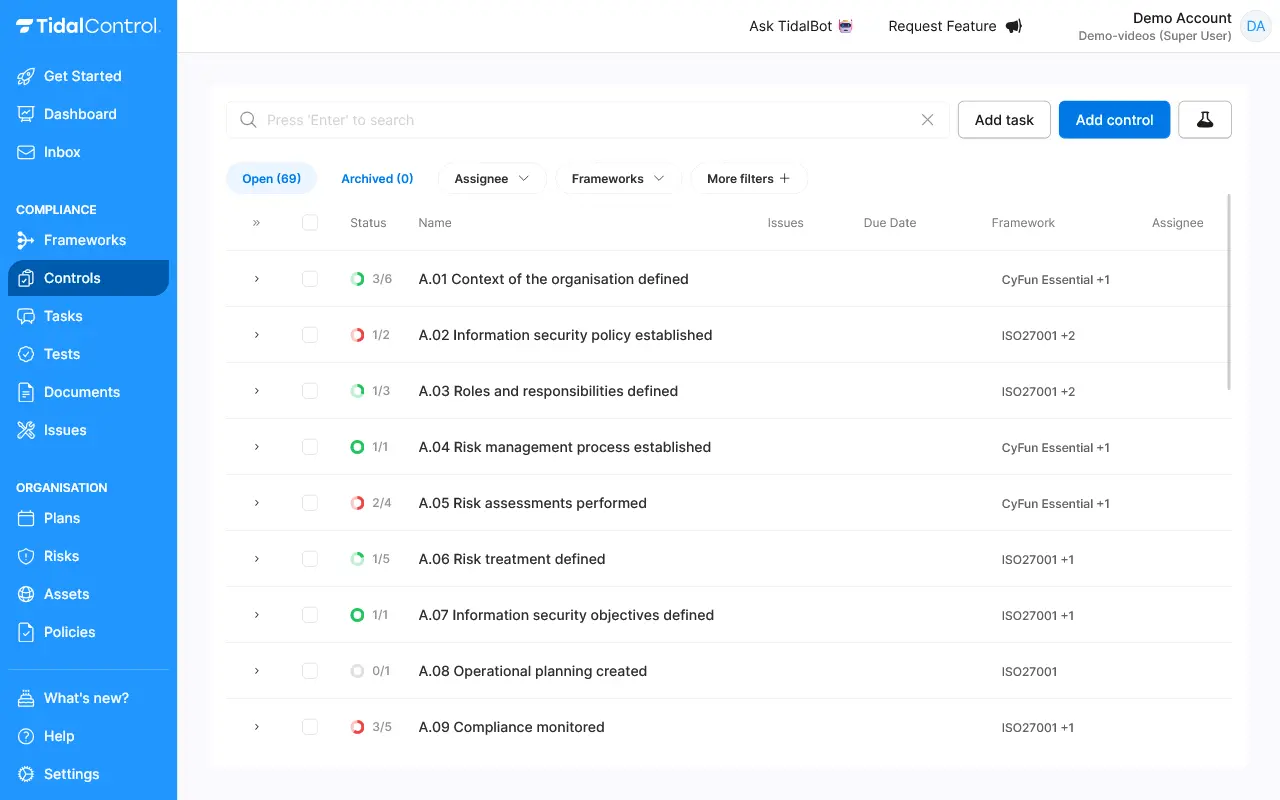
Task: Check the A.06 Risk treatment checkbox
Action: coord(310,559)
